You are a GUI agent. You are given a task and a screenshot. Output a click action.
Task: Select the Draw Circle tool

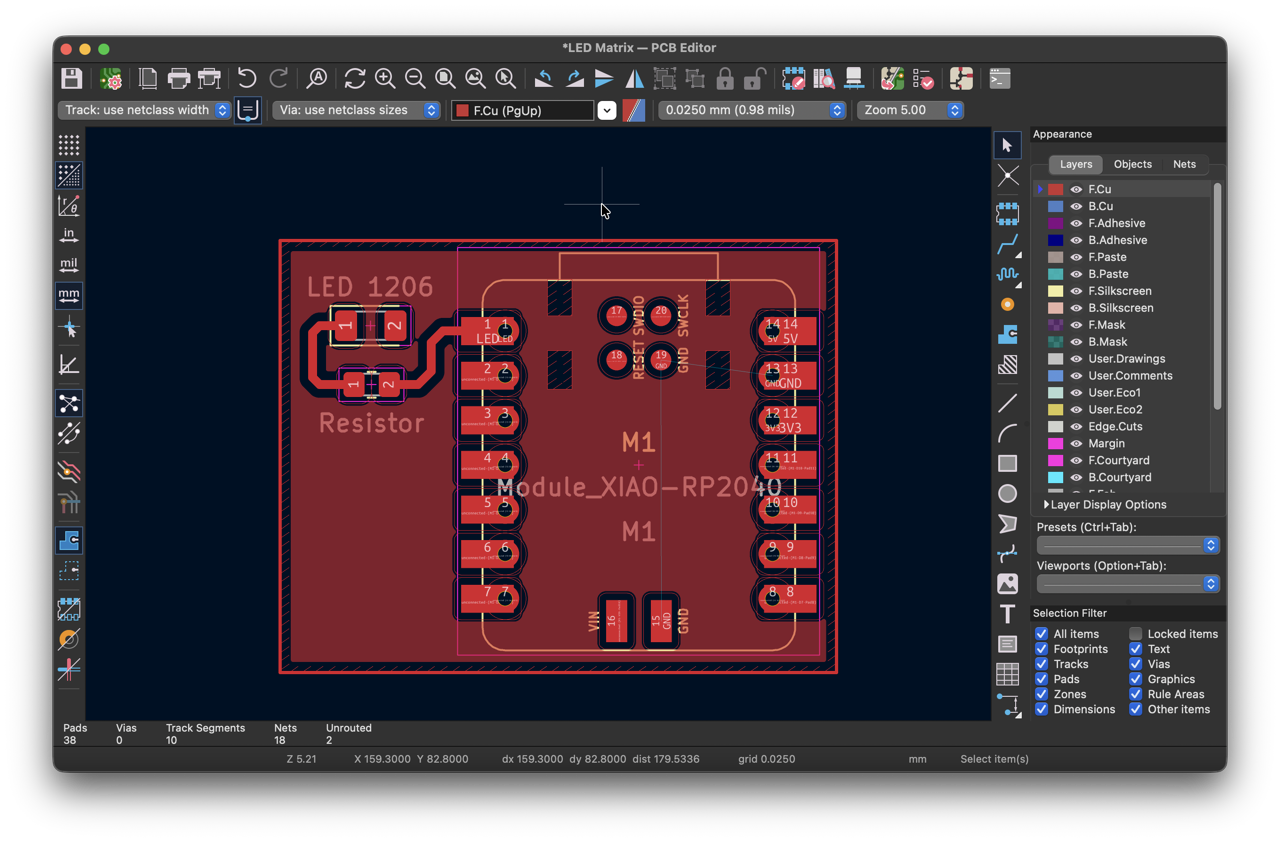1007,493
